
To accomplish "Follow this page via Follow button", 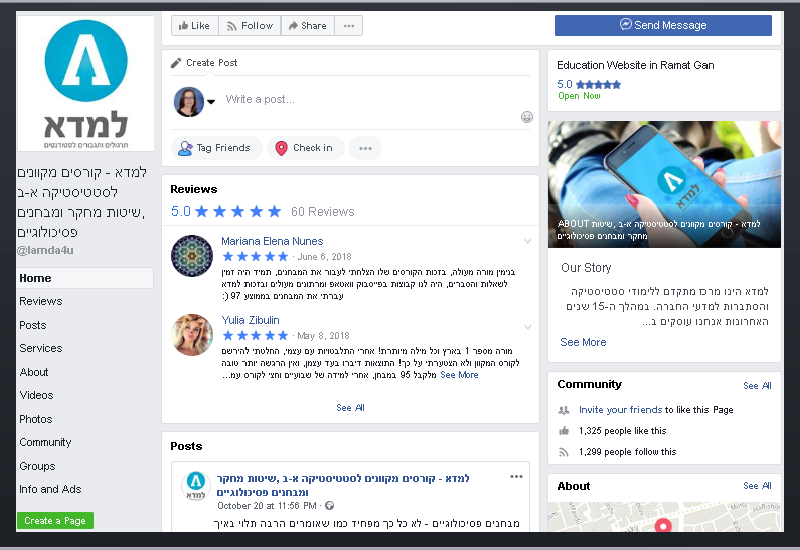I will click(x=249, y=26).
